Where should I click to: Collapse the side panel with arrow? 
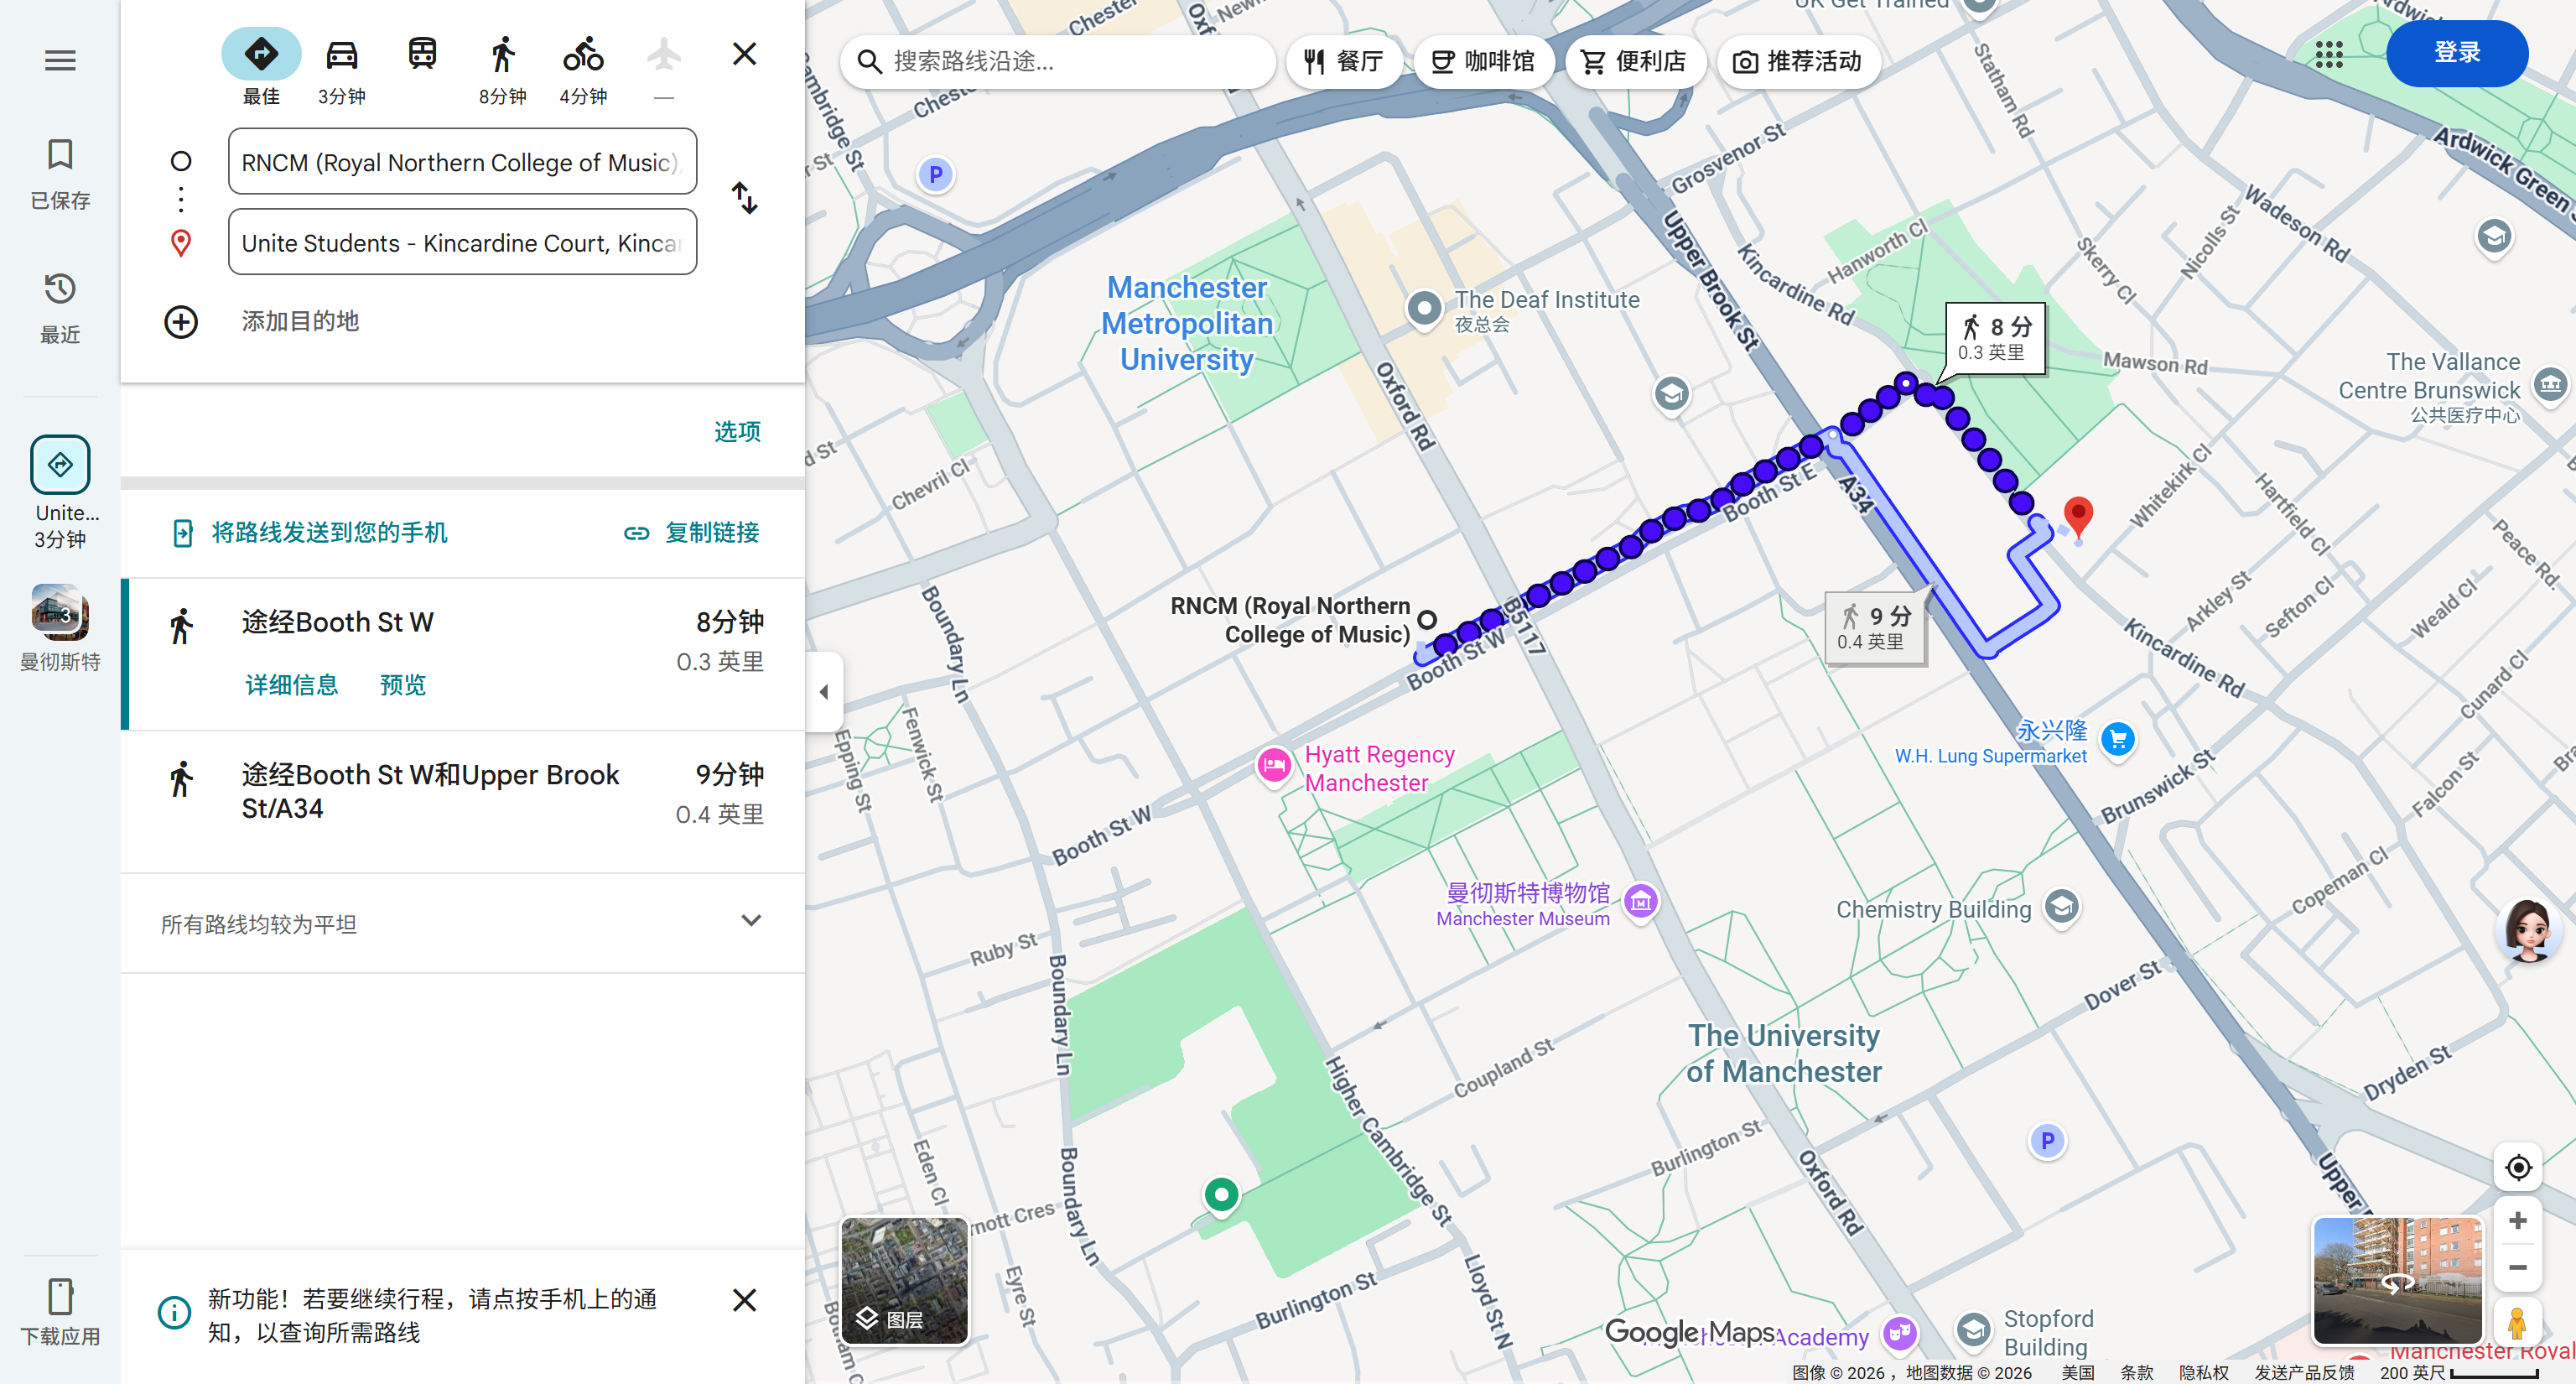point(824,692)
